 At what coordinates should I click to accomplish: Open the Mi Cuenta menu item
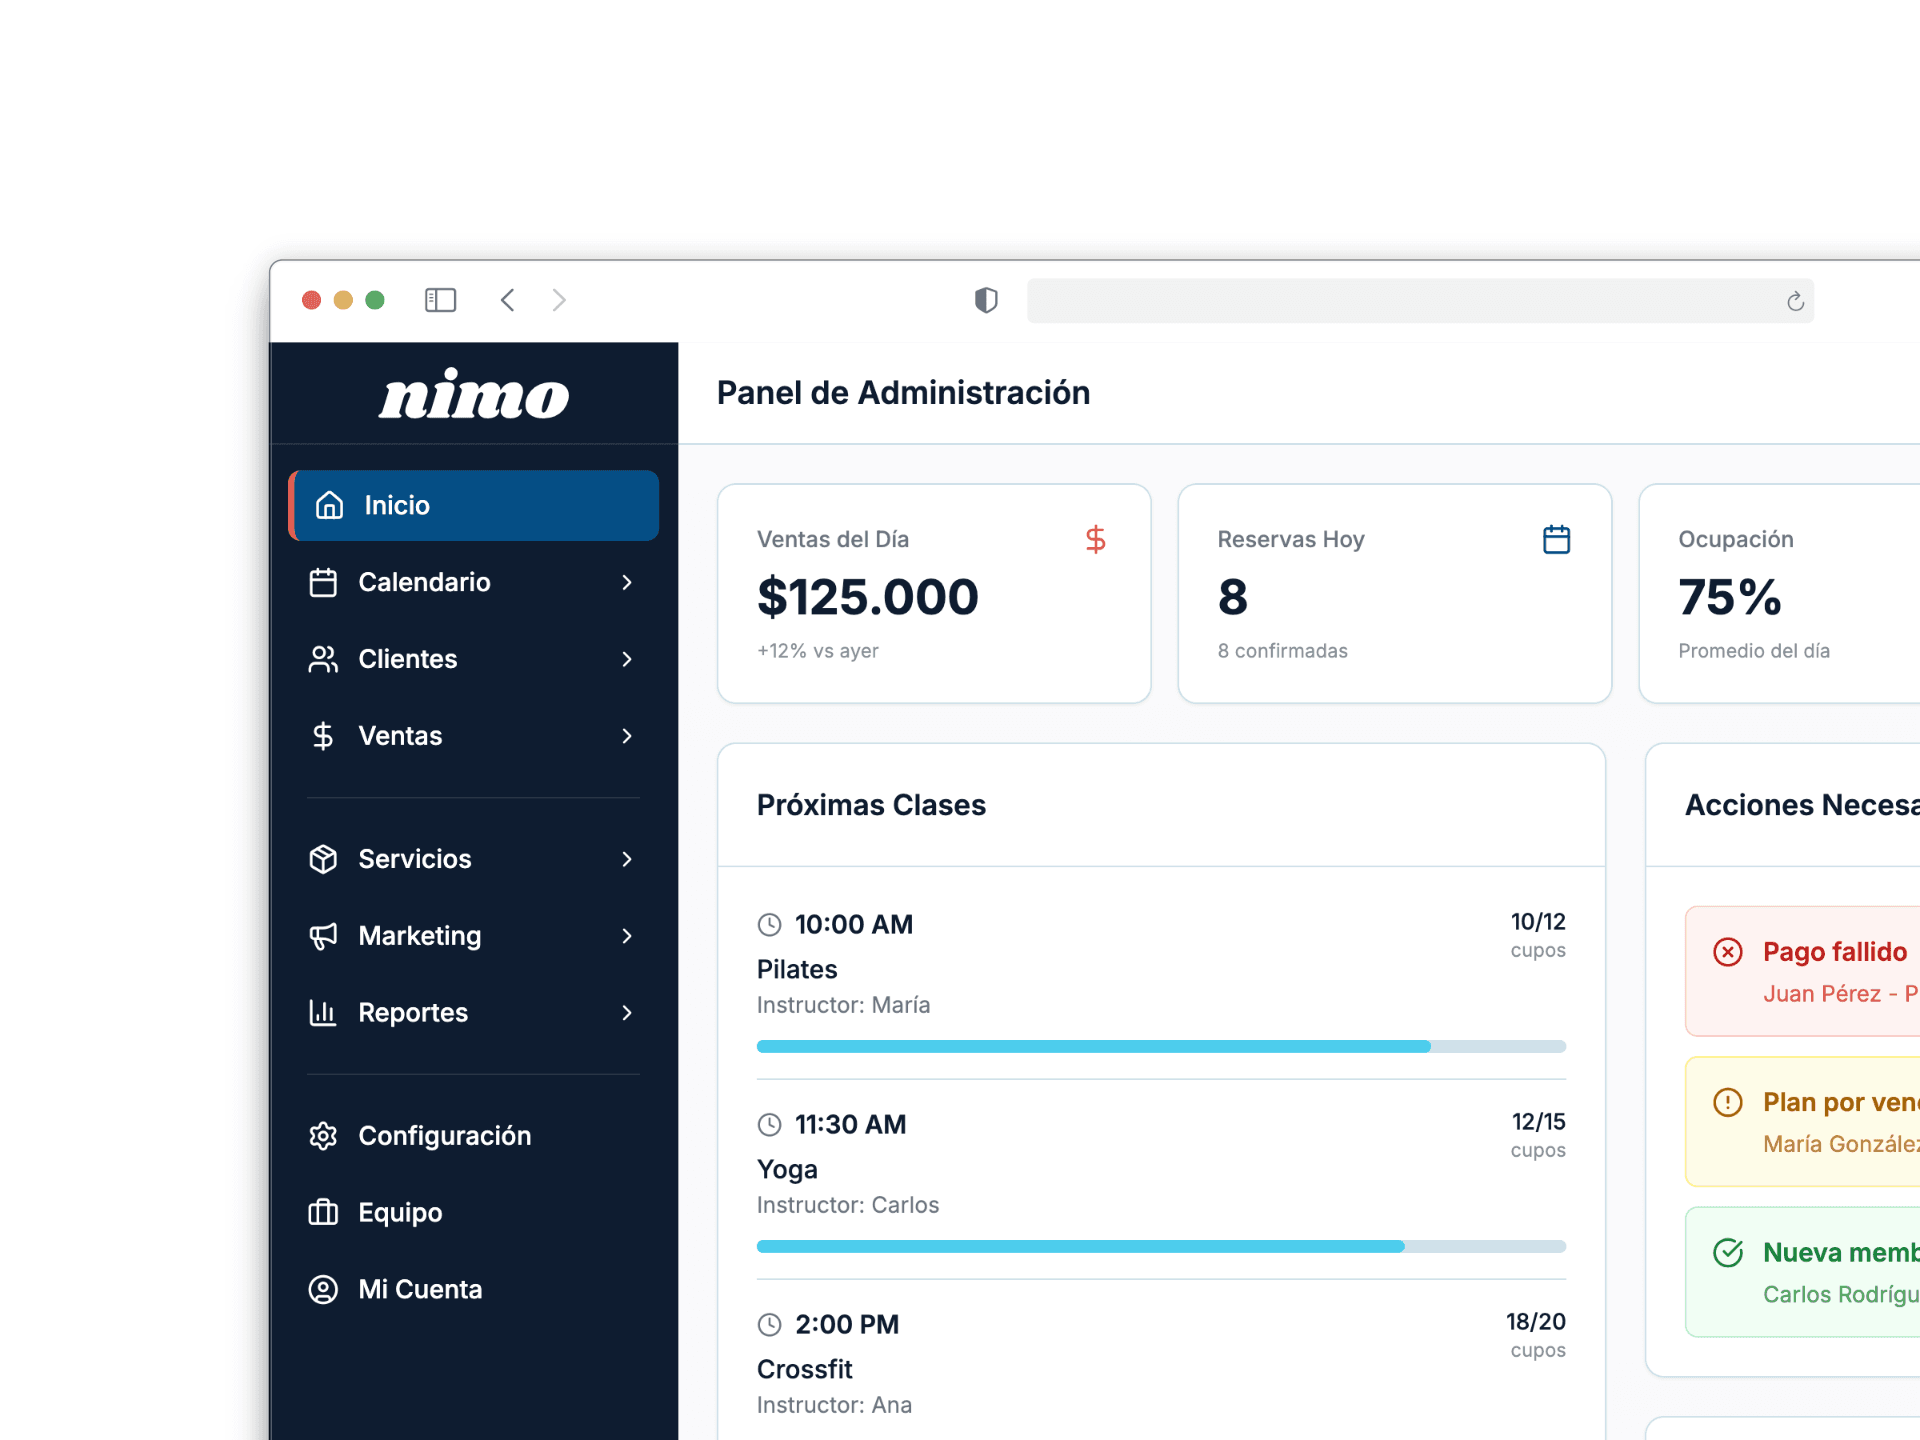coord(420,1289)
